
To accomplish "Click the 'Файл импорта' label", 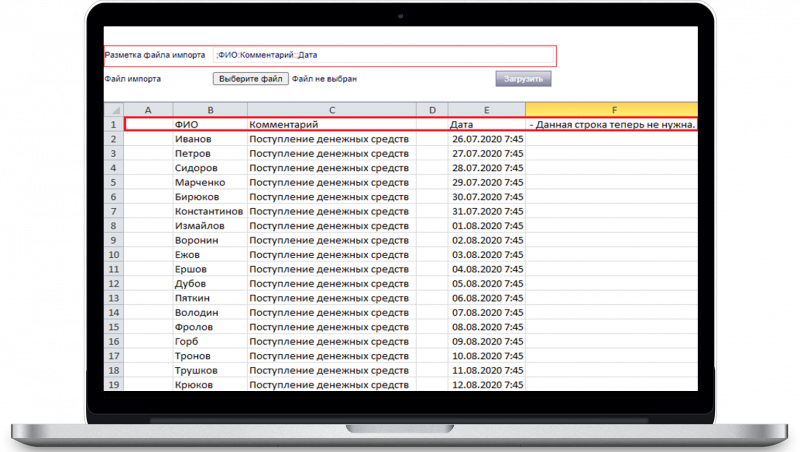I will pos(133,79).
